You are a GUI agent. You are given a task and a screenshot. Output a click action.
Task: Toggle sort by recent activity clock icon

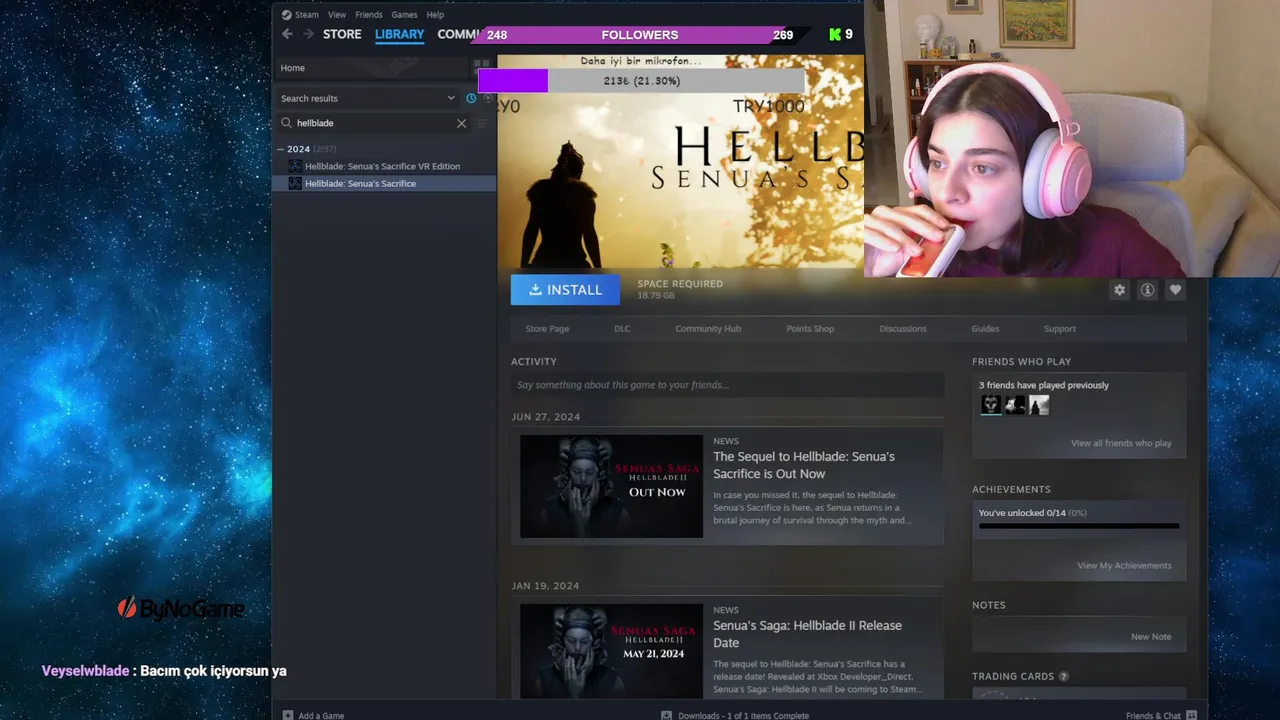point(471,98)
